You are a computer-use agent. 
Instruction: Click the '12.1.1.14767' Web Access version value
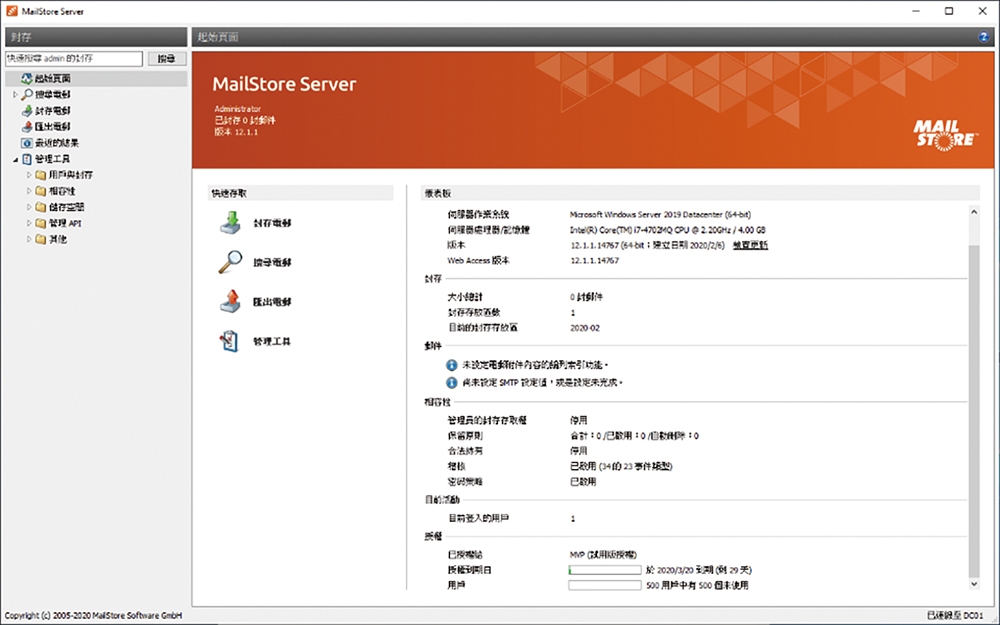pyautogui.click(x=594, y=260)
